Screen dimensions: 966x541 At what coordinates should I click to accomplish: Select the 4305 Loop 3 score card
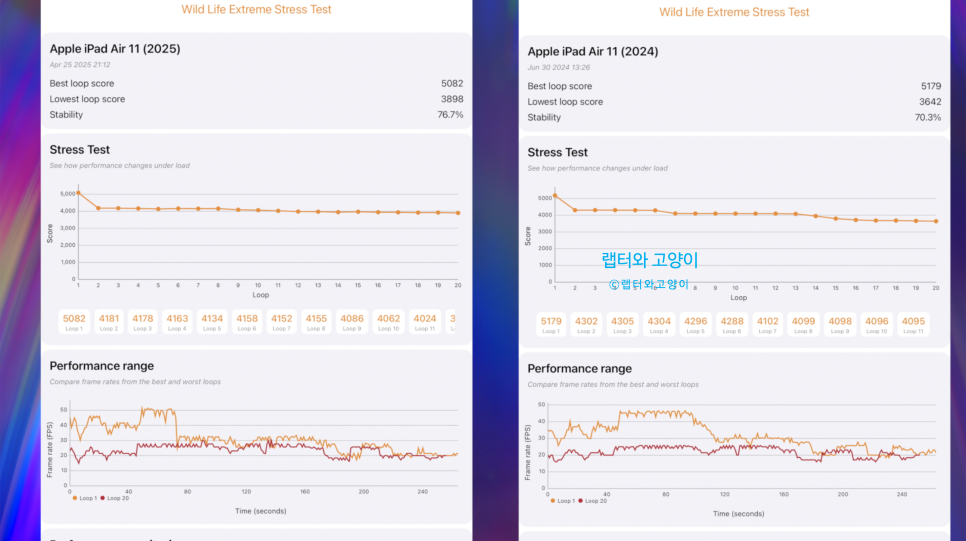622,324
